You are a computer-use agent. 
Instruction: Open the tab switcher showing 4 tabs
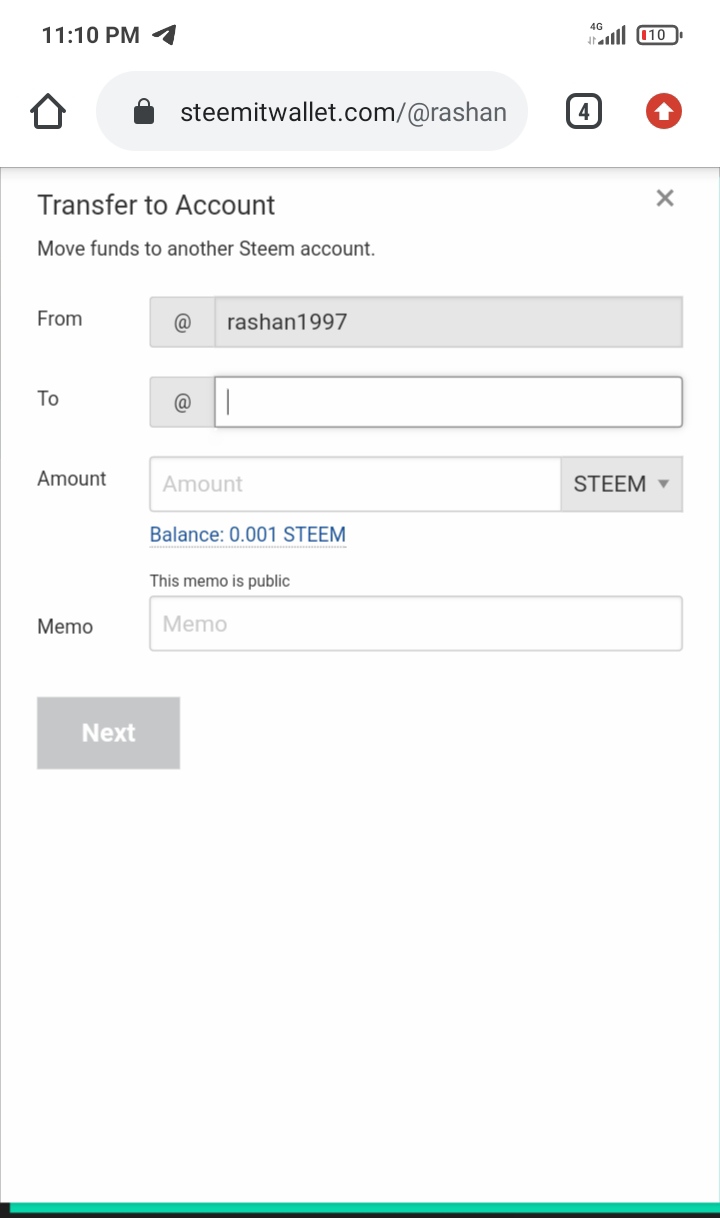tap(583, 112)
